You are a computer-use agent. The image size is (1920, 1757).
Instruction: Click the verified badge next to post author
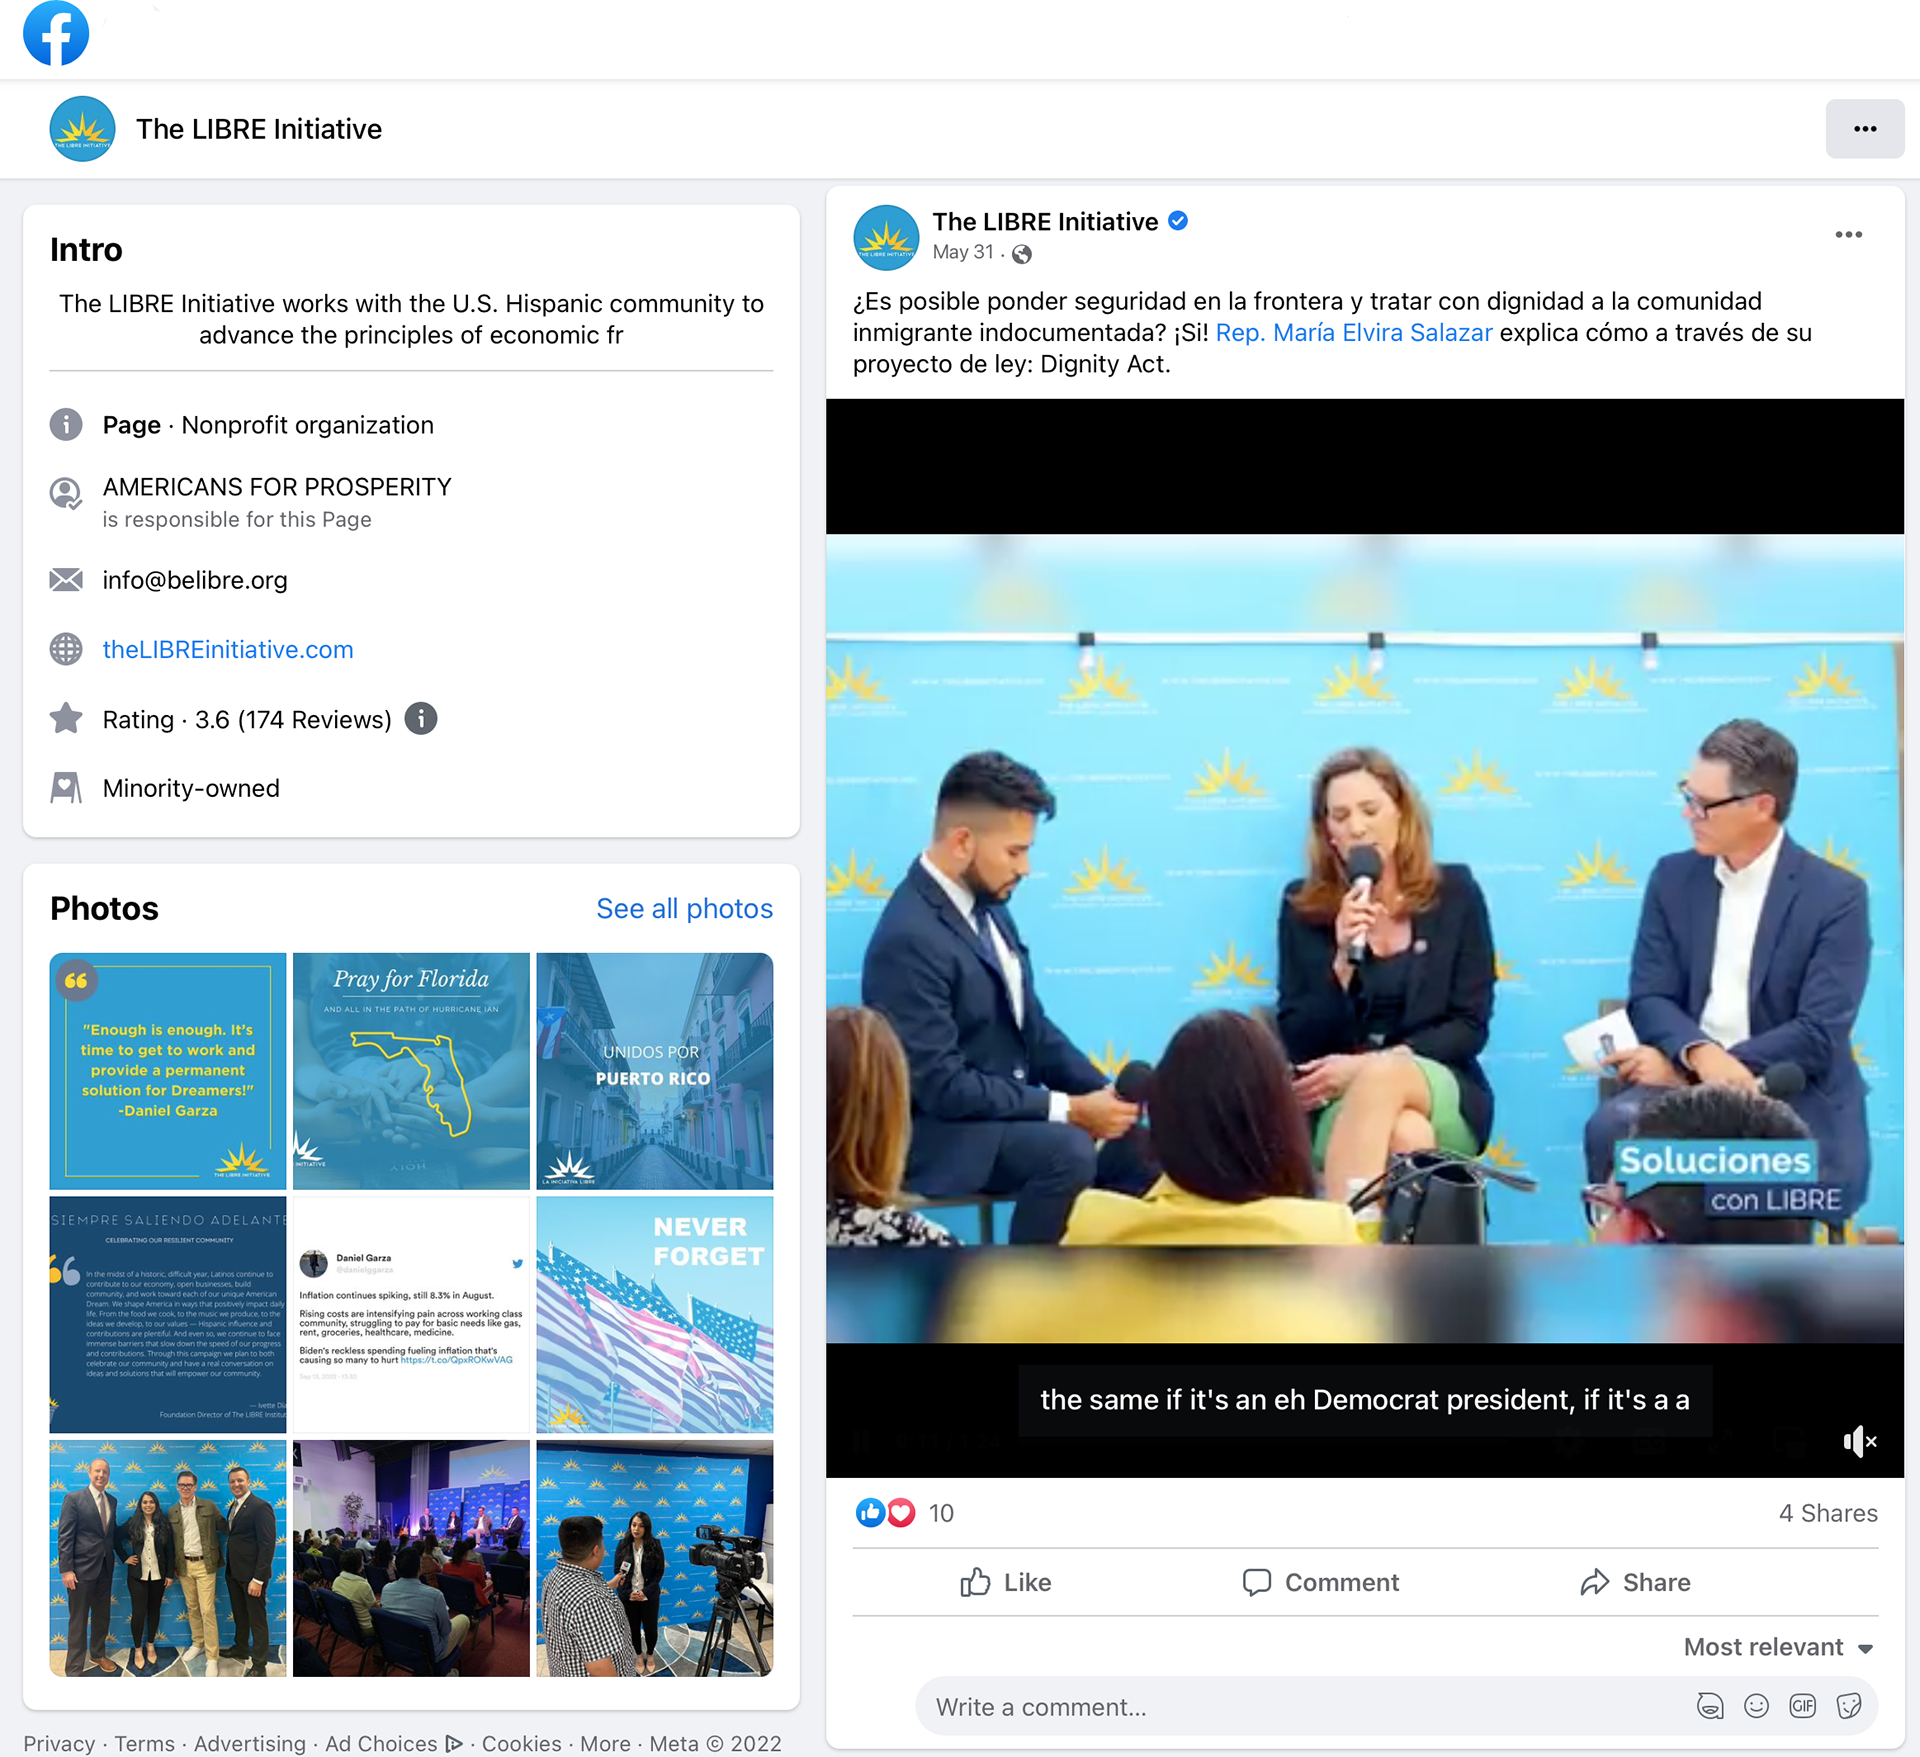[x=1178, y=221]
